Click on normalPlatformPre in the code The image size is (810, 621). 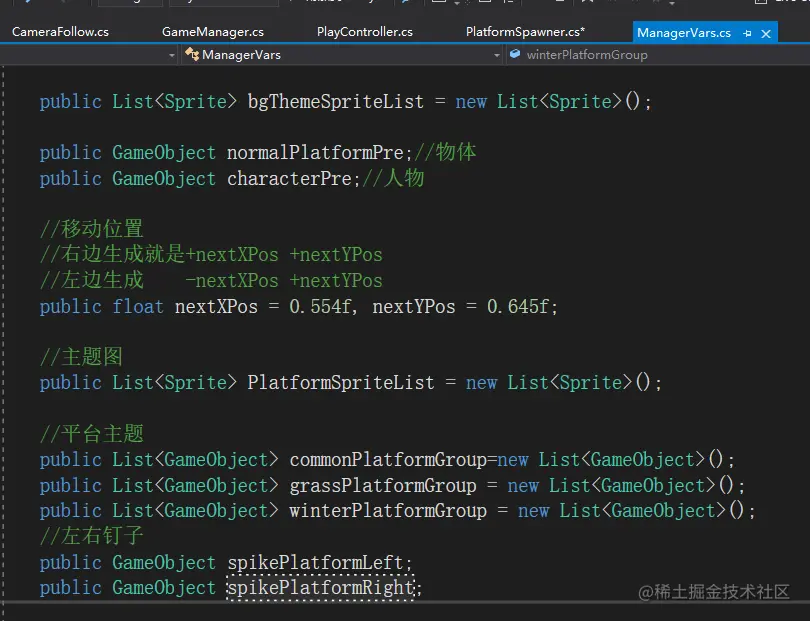[x=315, y=152]
